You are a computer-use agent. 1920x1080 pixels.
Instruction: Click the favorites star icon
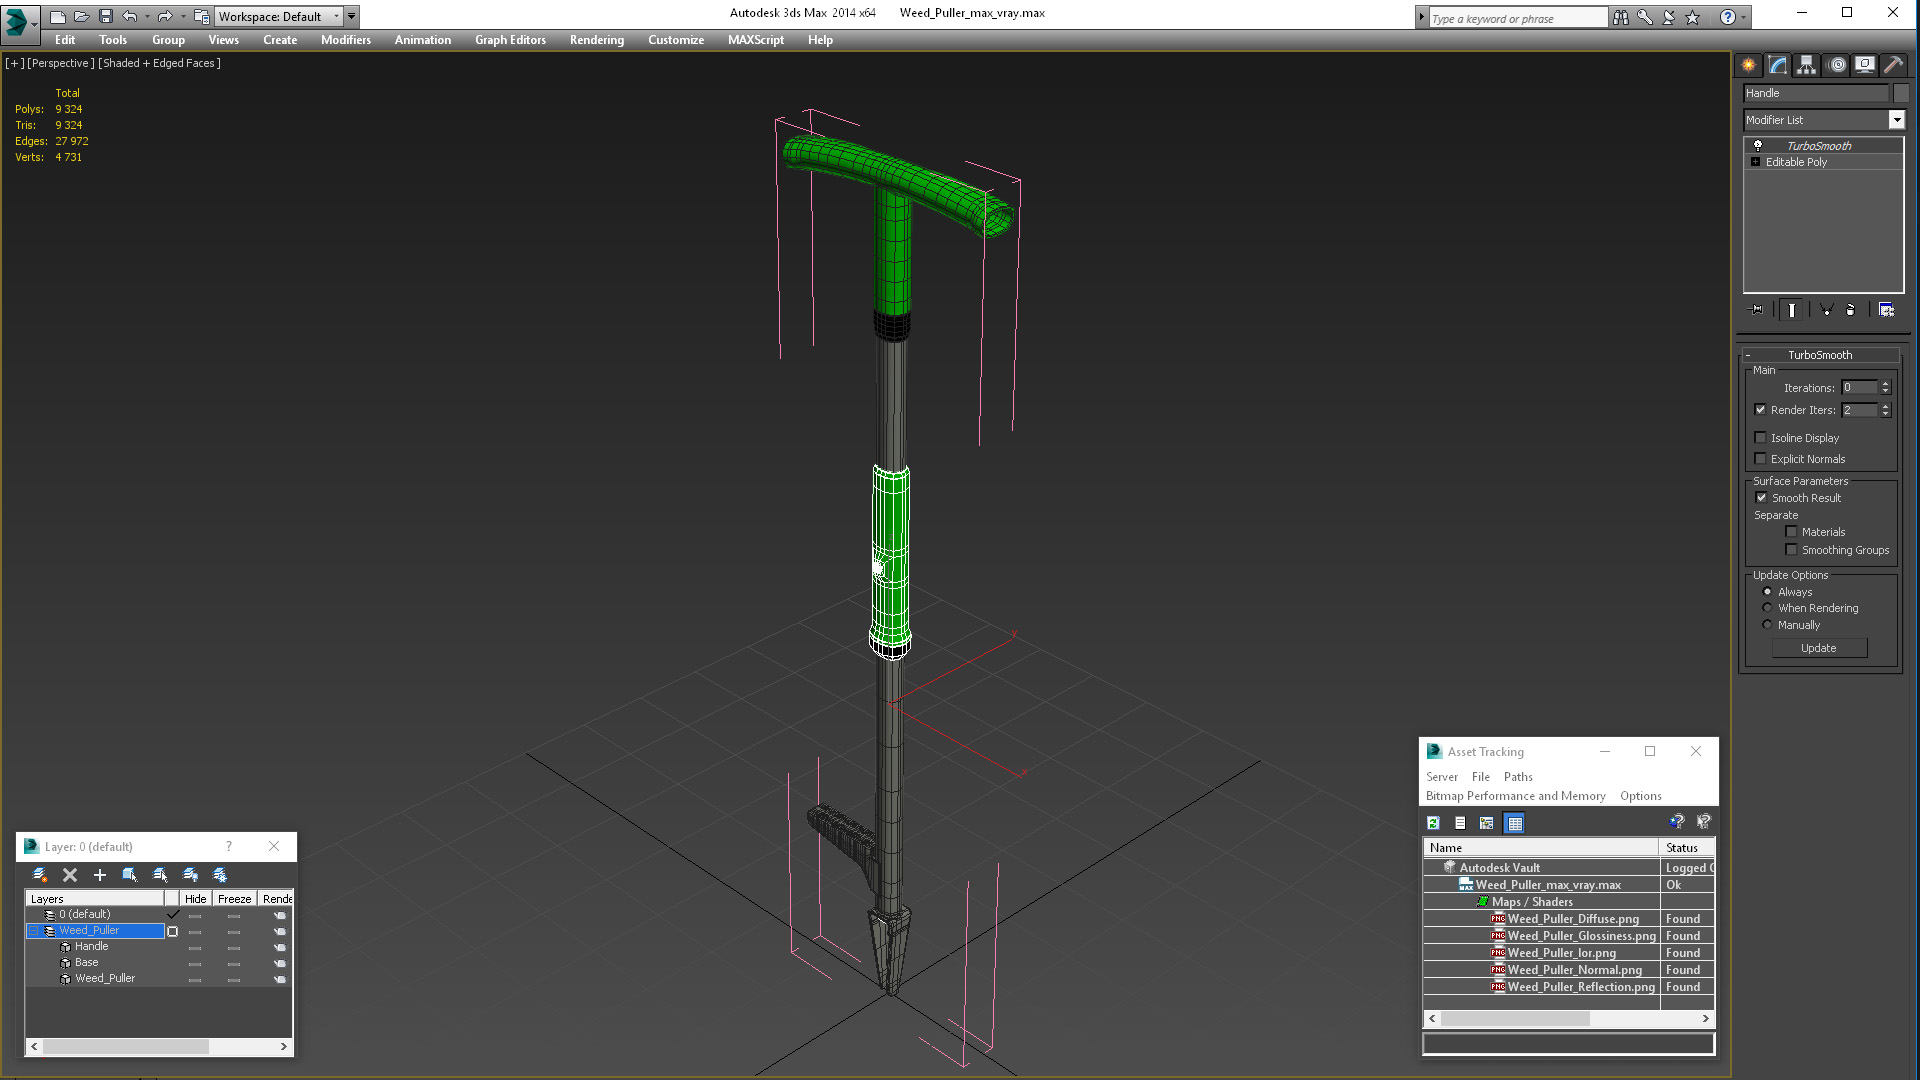1693,17
